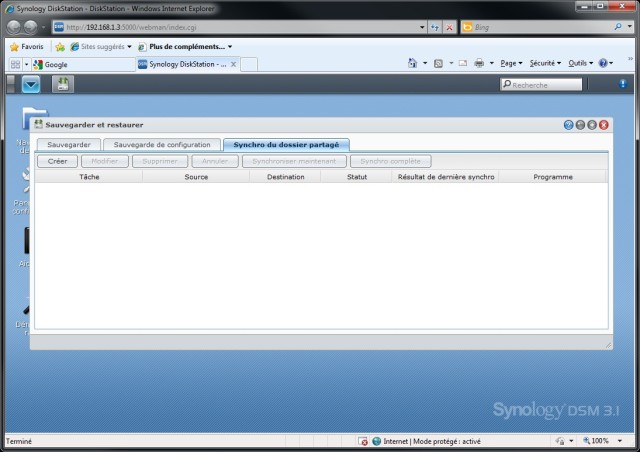This screenshot has height=452, width=640.
Task: Open the Page menu
Action: (511, 63)
